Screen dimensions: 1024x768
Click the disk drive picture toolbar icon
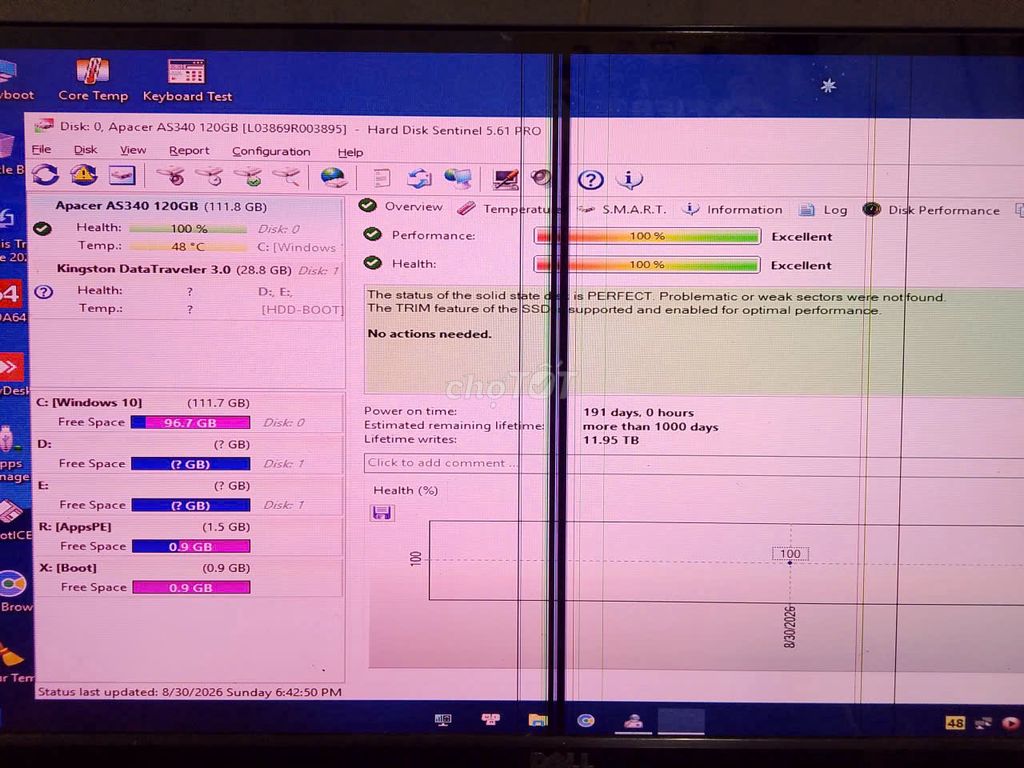click(x=122, y=175)
